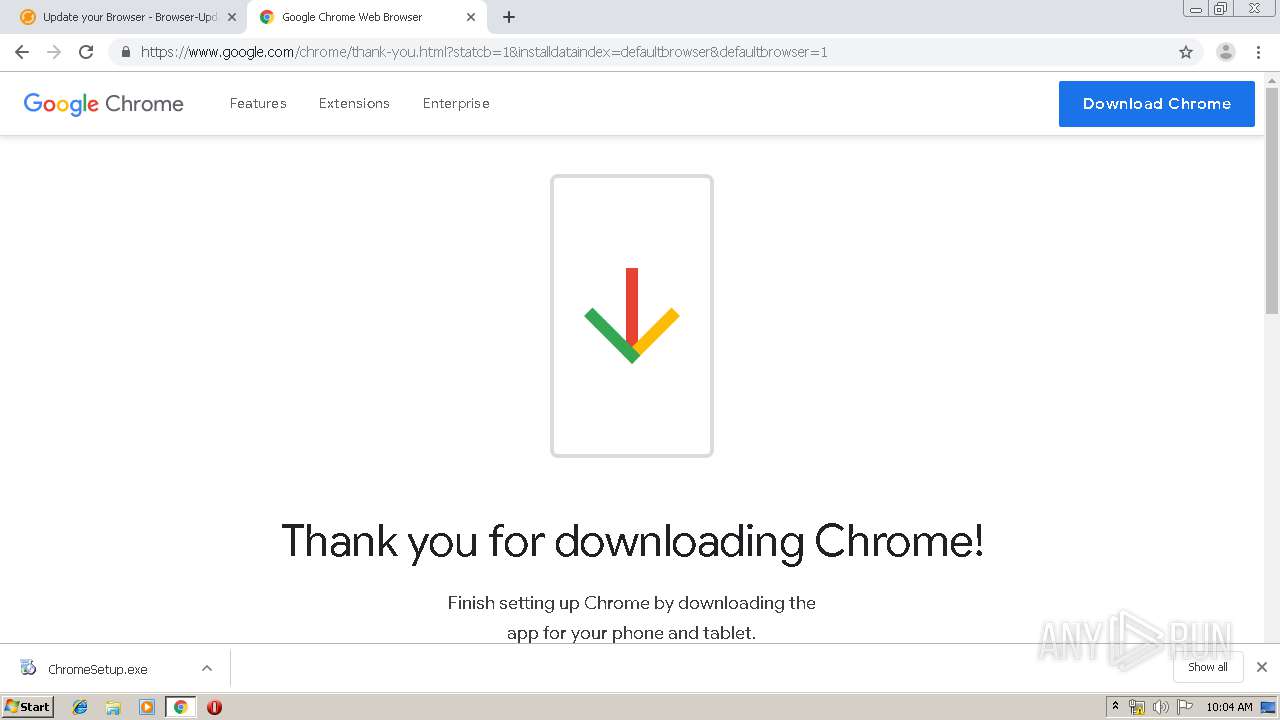
Task: Open the Action Center flag icon
Action: (1185, 707)
